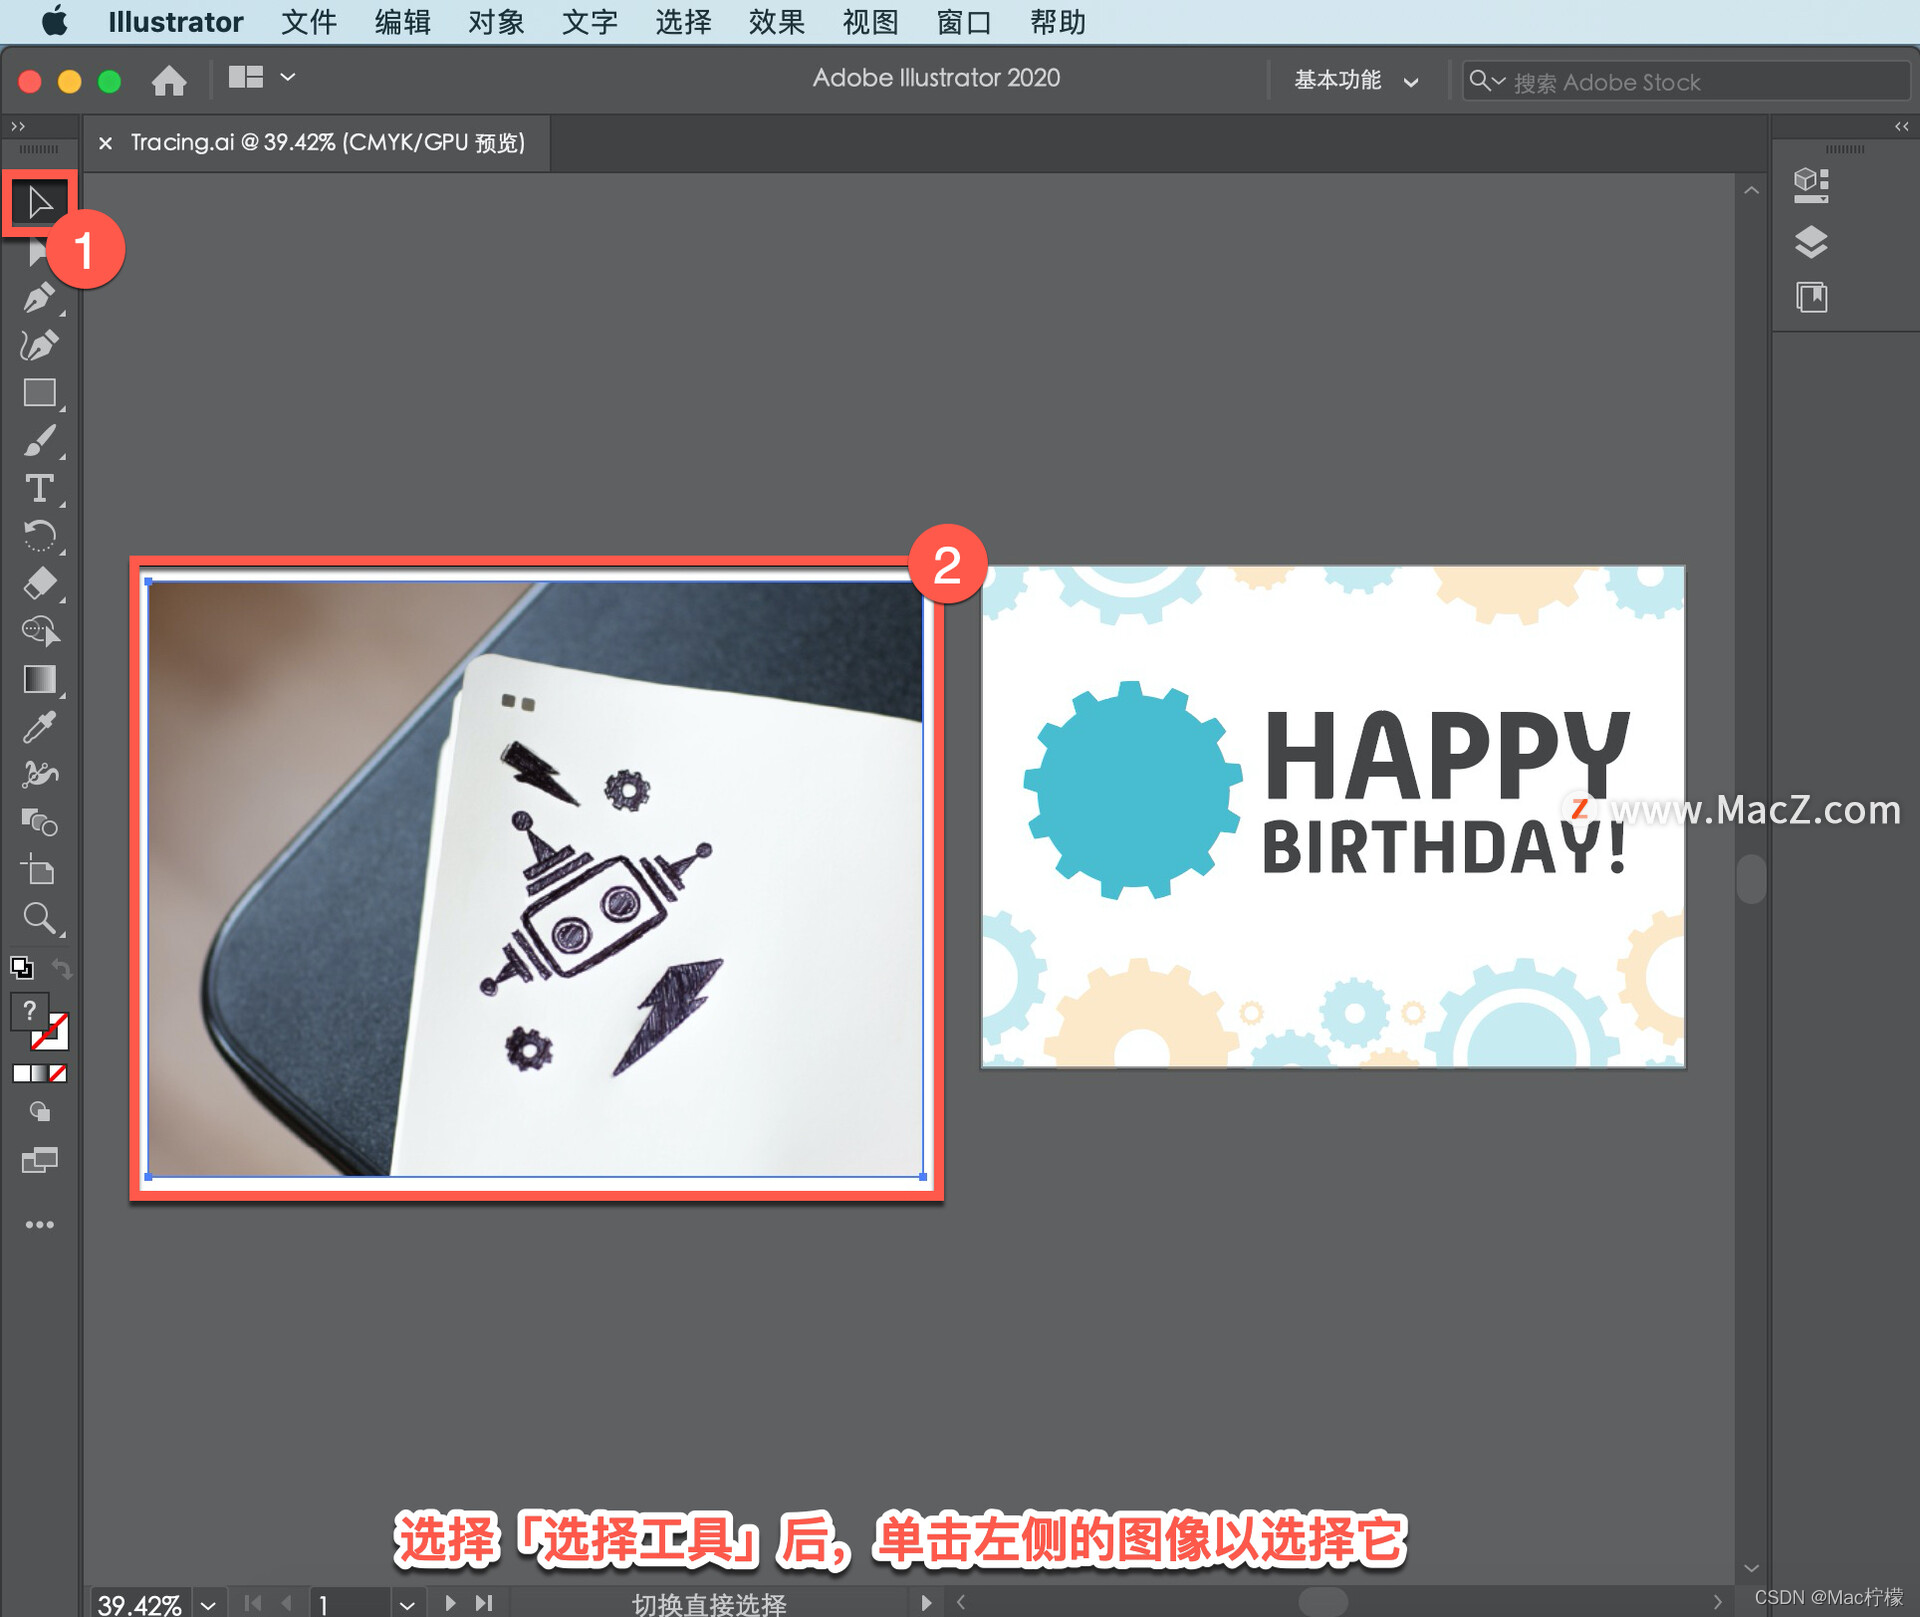This screenshot has width=1920, height=1617.
Task: Select the Pen tool
Action: pos(39,298)
